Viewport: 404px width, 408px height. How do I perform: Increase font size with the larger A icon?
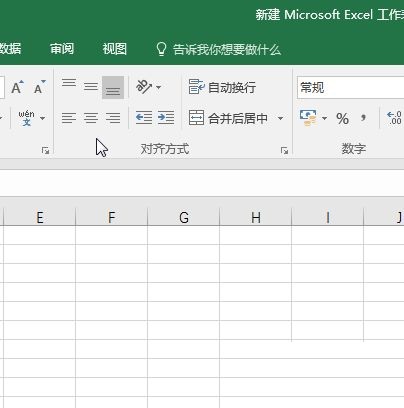tap(17, 88)
